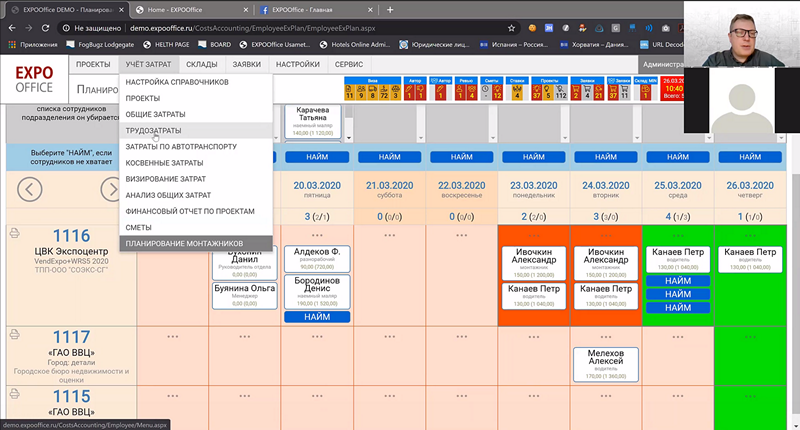Select the Карачева Татьяна employee card

tap(313, 121)
